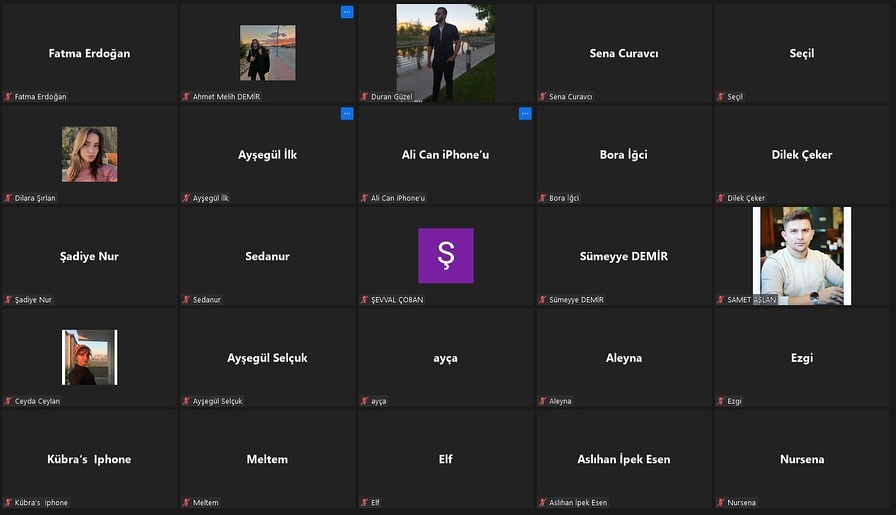Image resolution: width=896 pixels, height=515 pixels.
Task: Open more options on Ali Can iPhone'u tile
Action: tap(525, 114)
